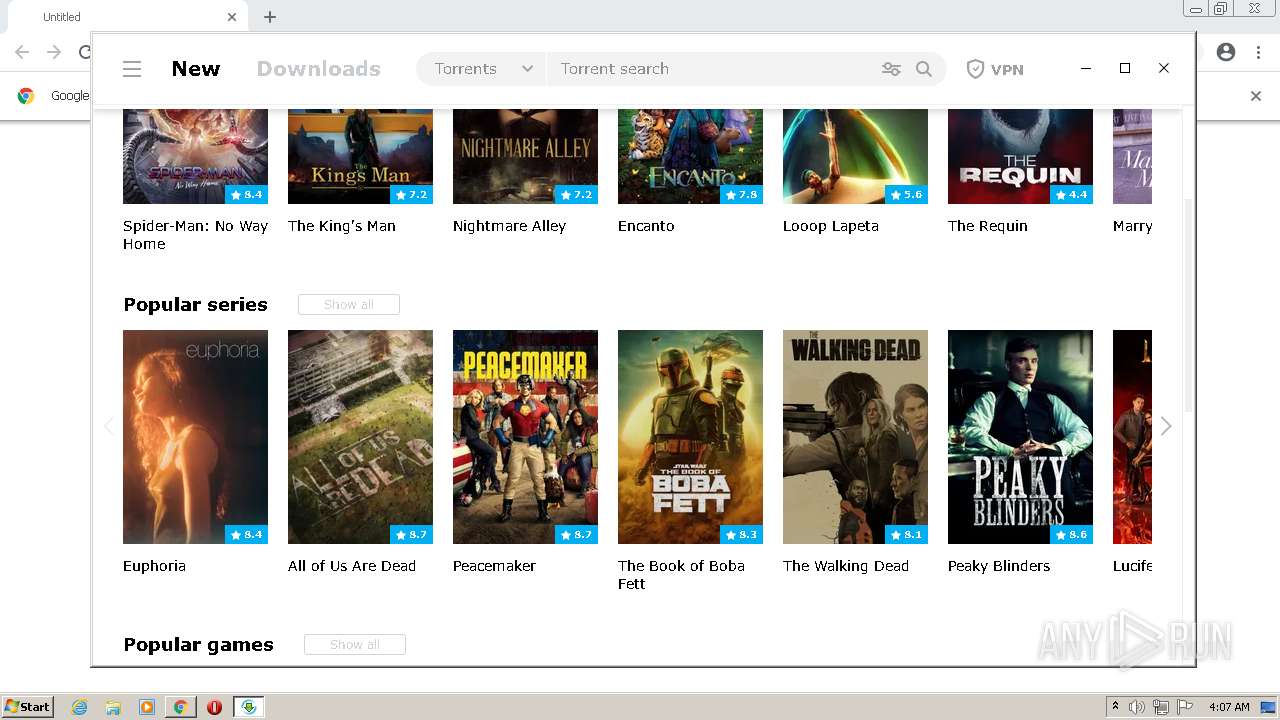Launch Internet Explorer from the taskbar
Screen dimensions: 1280x720
79,707
